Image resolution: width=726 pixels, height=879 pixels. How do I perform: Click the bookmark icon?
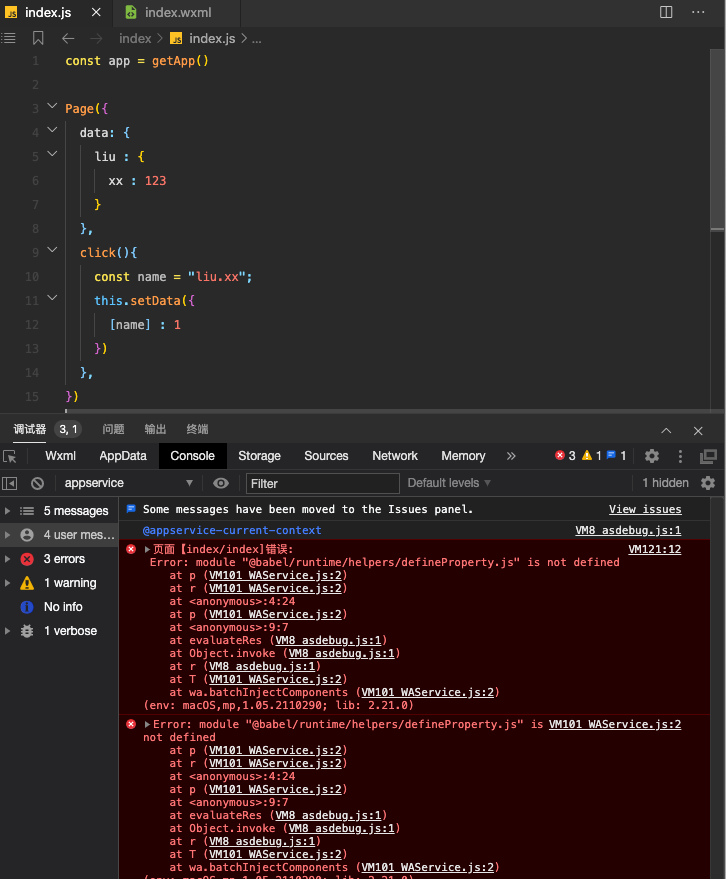[38, 38]
